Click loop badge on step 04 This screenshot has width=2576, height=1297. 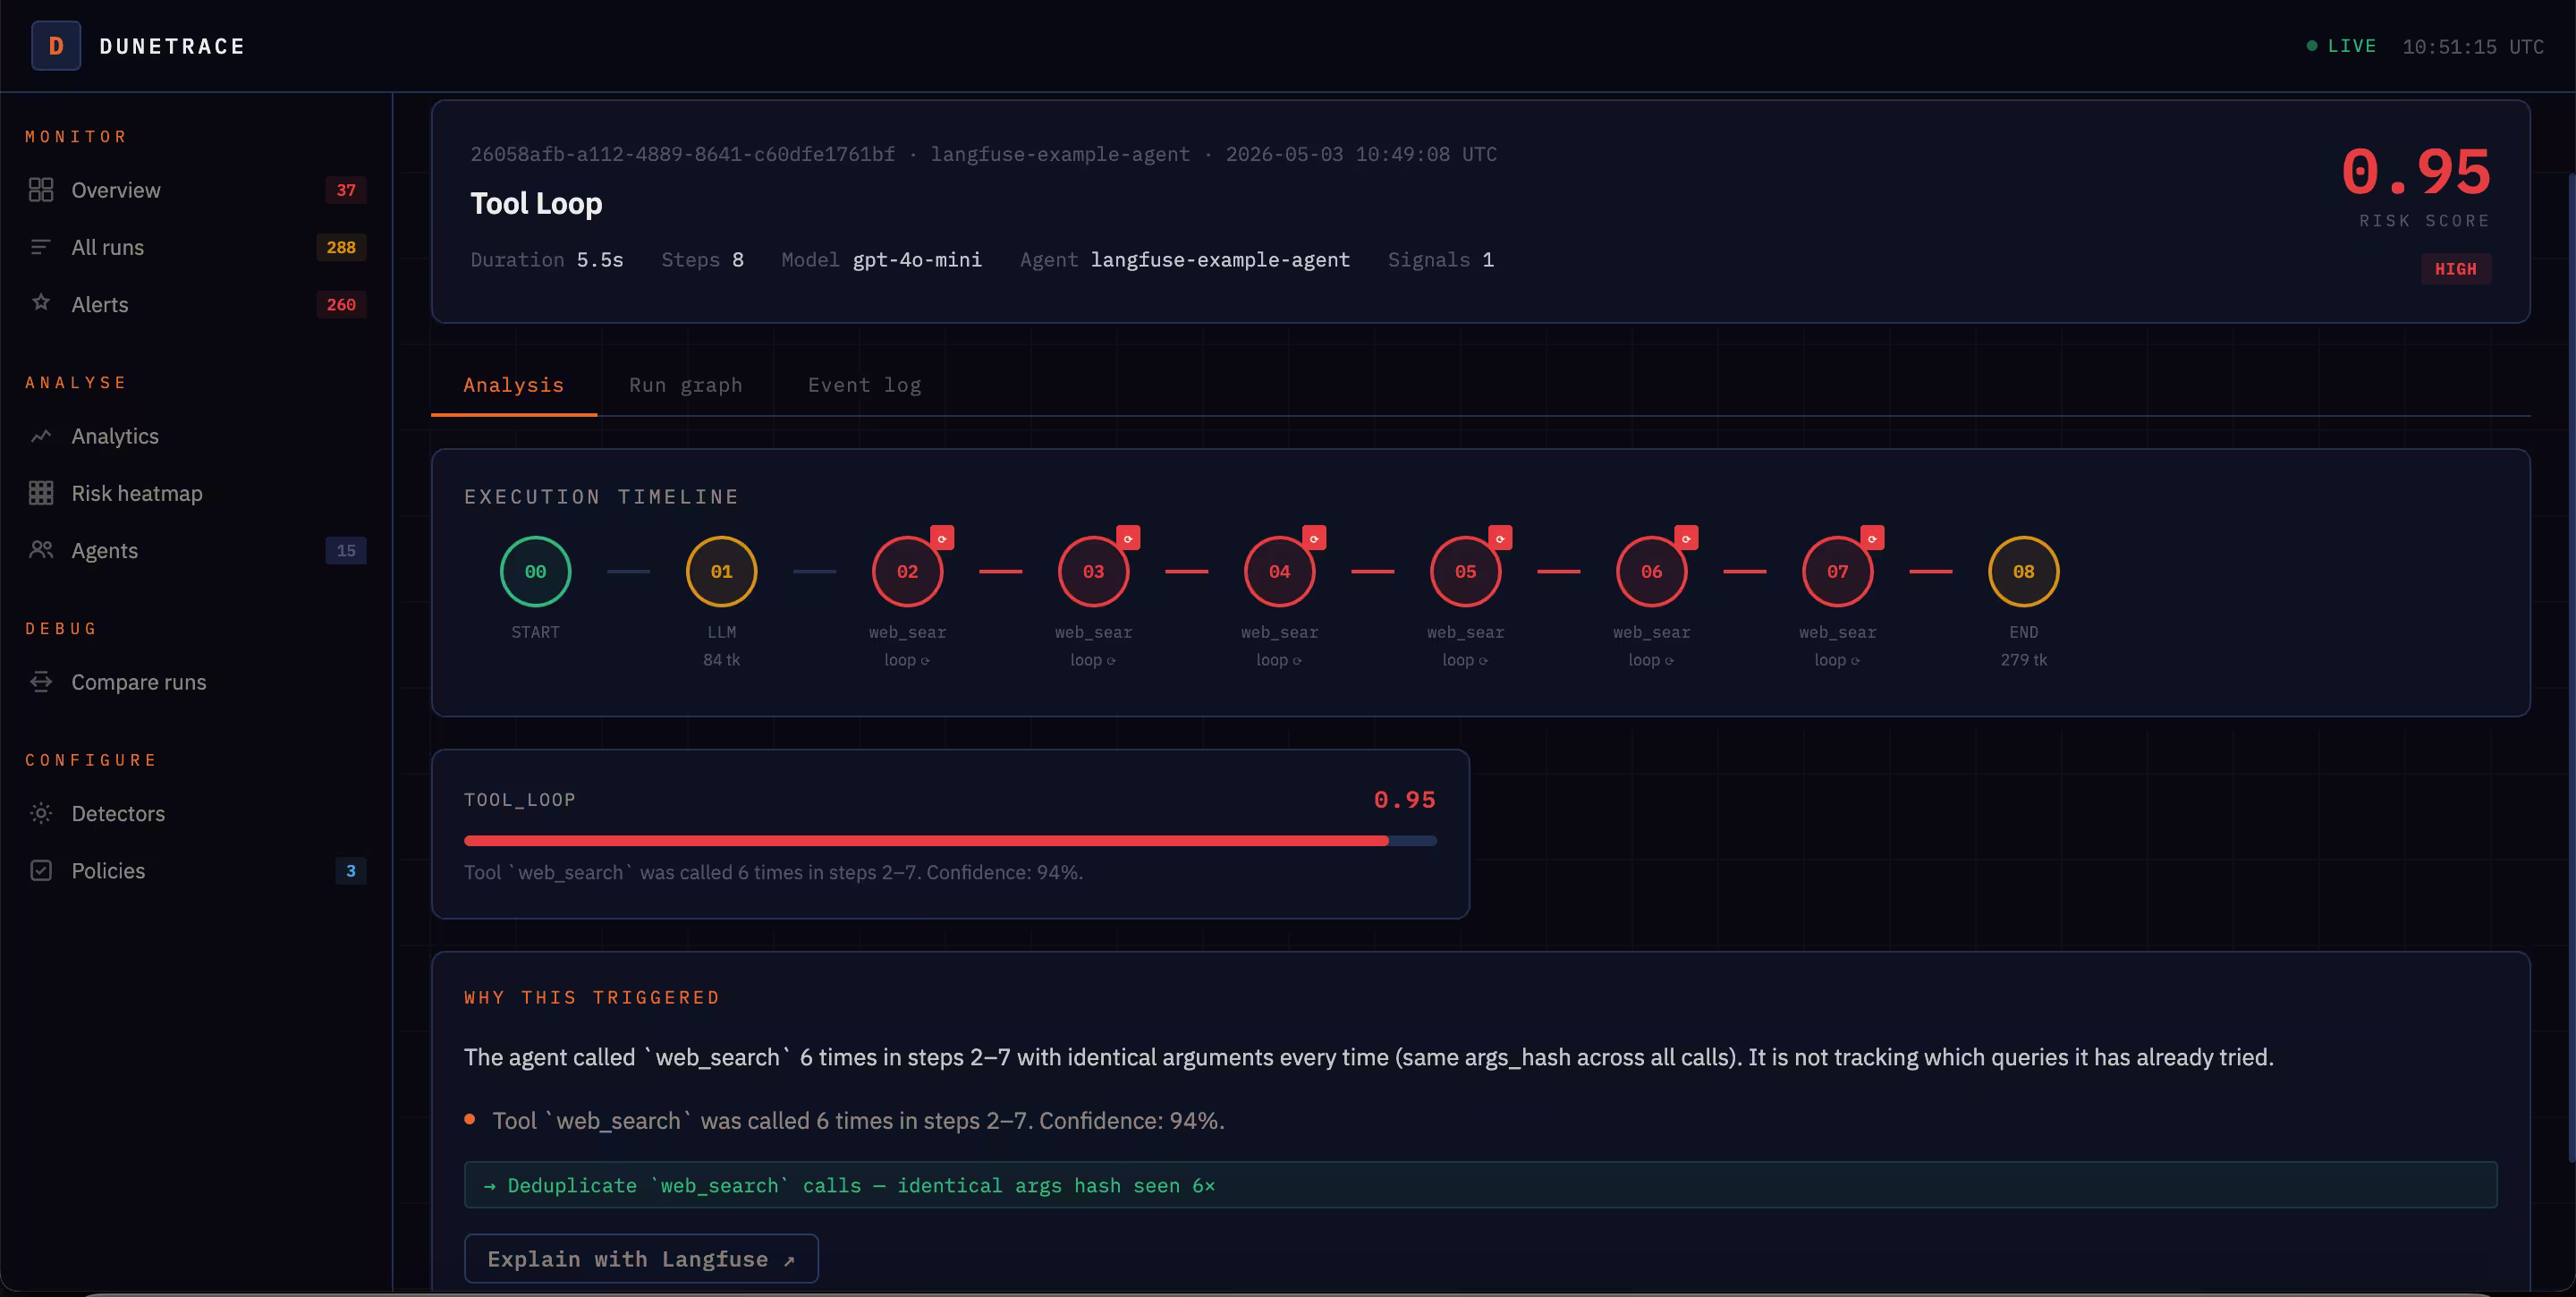(x=1314, y=538)
